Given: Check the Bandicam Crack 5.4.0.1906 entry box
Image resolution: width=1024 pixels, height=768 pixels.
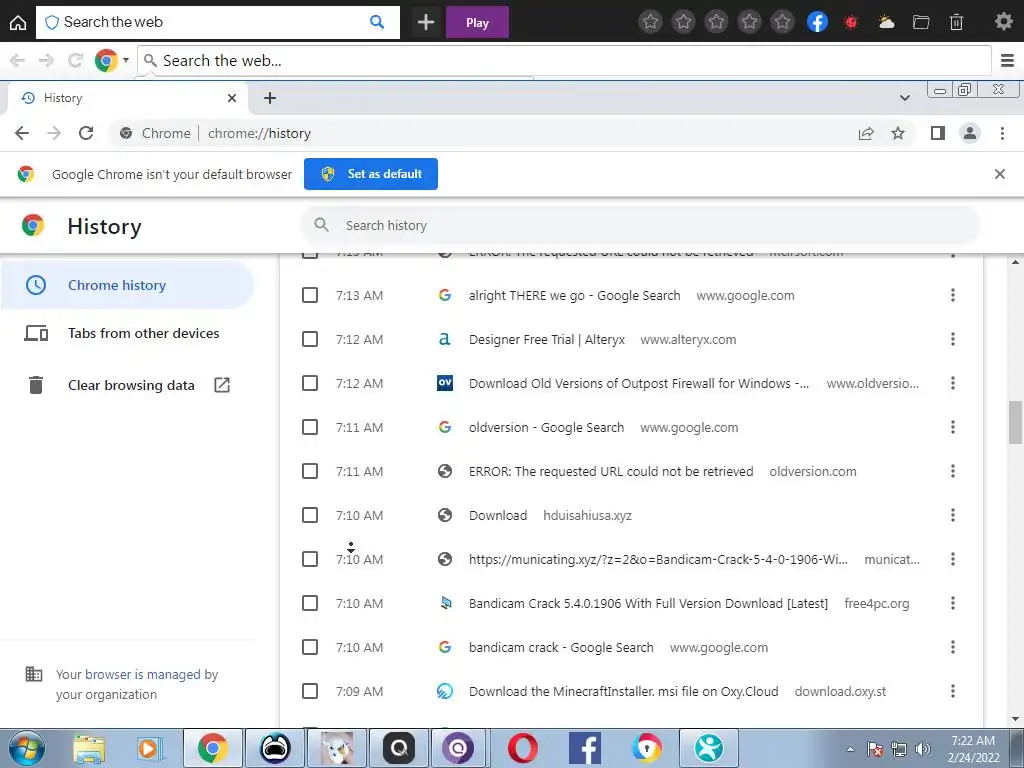Looking at the screenshot, I should [310, 603].
